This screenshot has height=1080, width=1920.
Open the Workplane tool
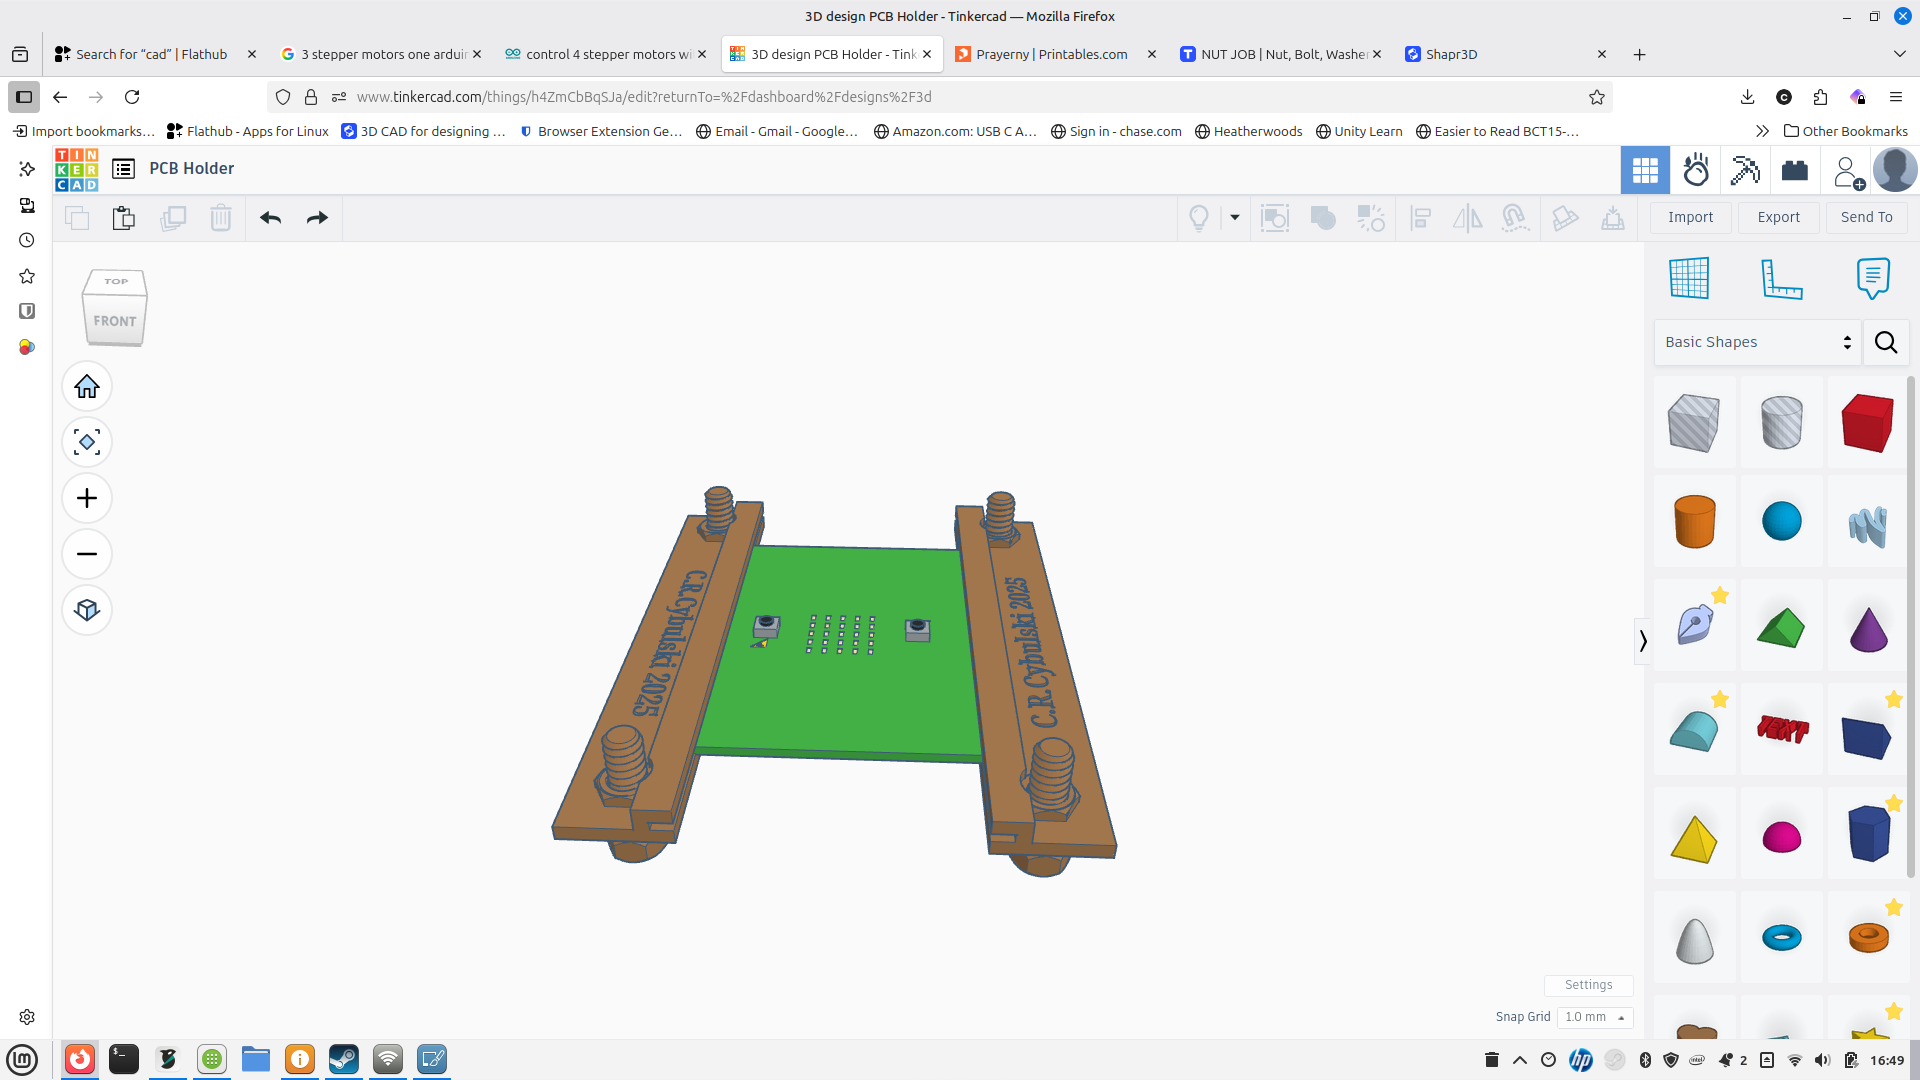[x=1689, y=278]
